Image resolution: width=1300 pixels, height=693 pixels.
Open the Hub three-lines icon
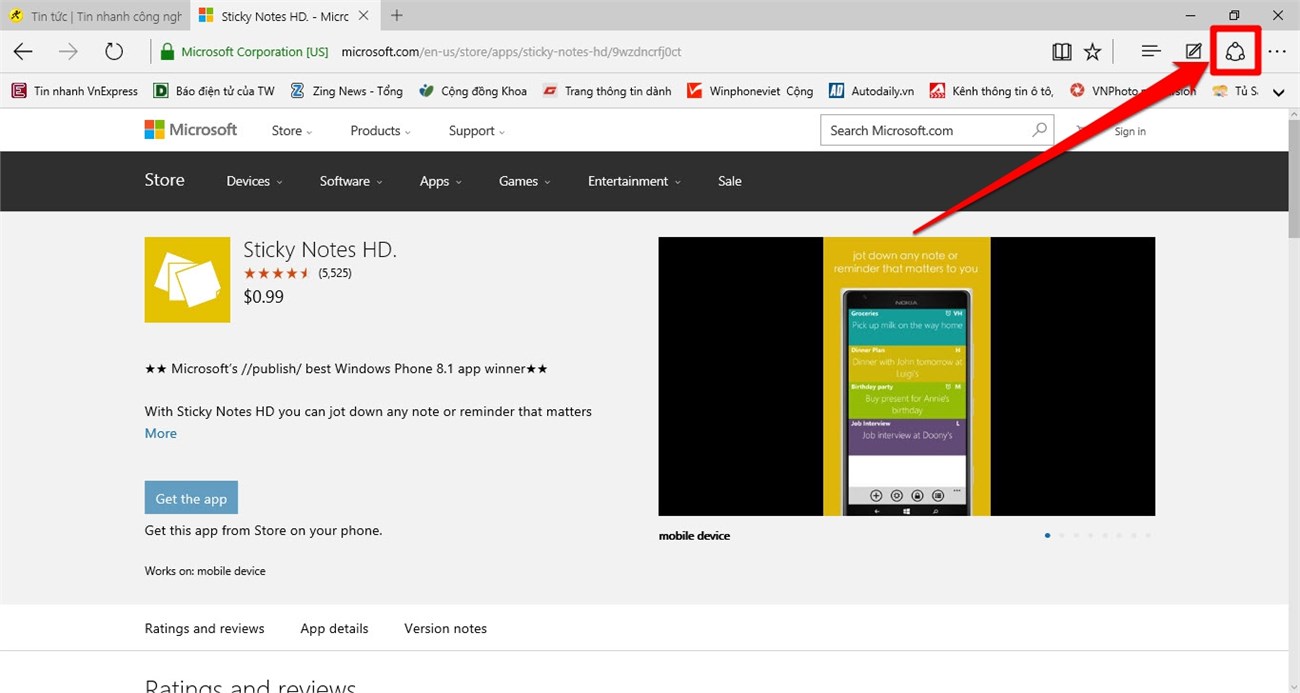[1151, 52]
